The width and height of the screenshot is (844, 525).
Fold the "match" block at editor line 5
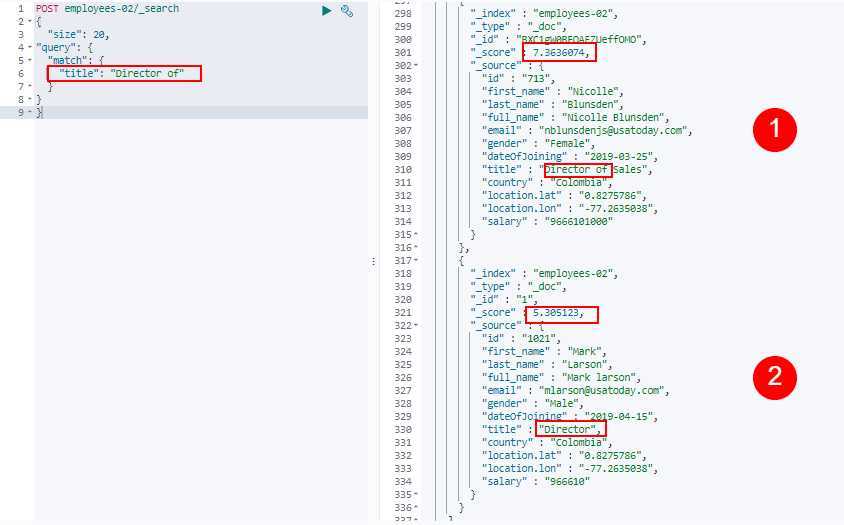(30, 60)
